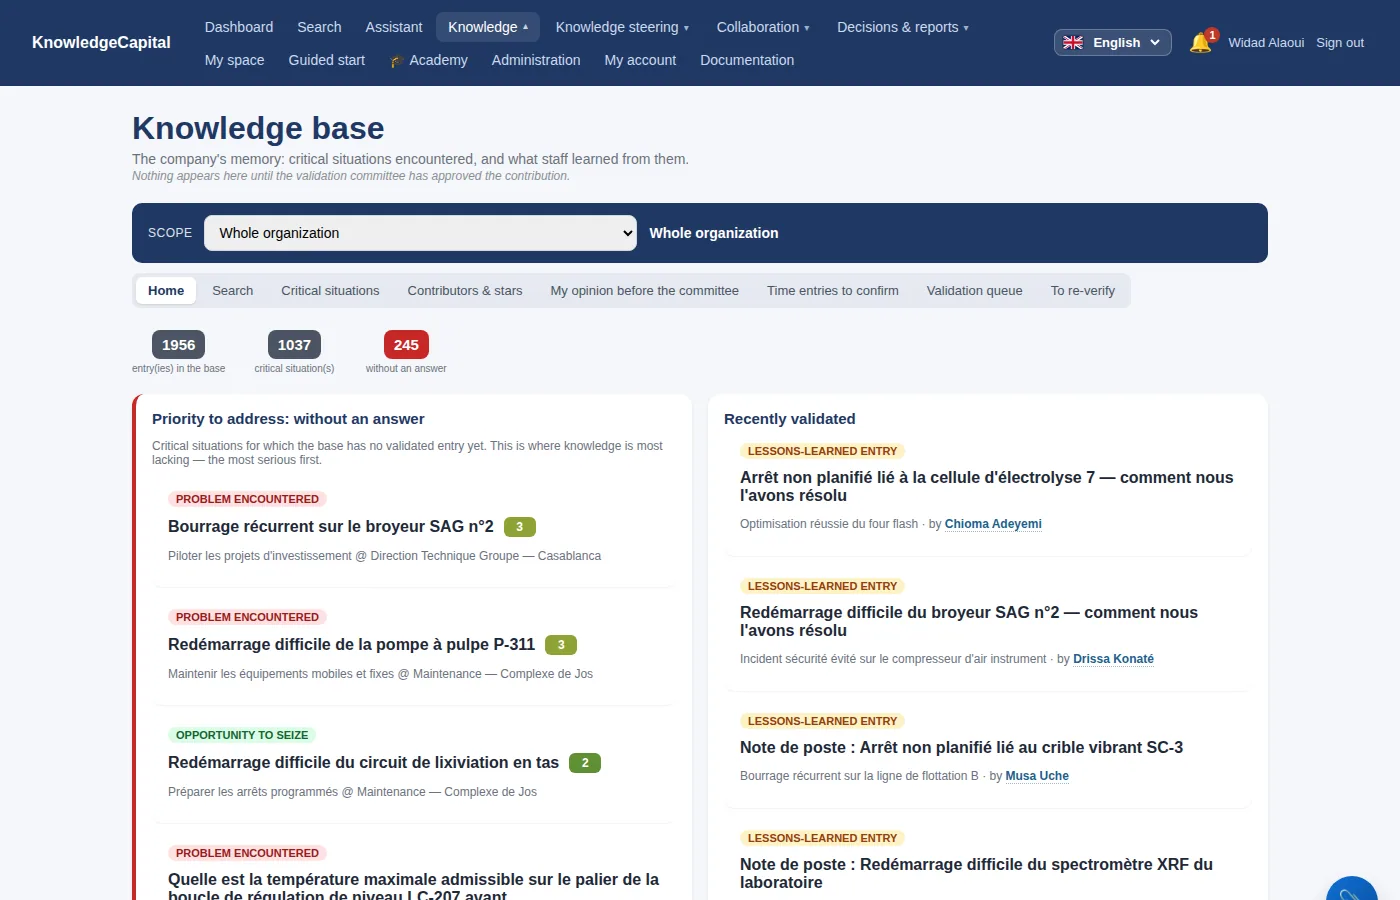Switch to the Critical situations tab

coord(330,291)
